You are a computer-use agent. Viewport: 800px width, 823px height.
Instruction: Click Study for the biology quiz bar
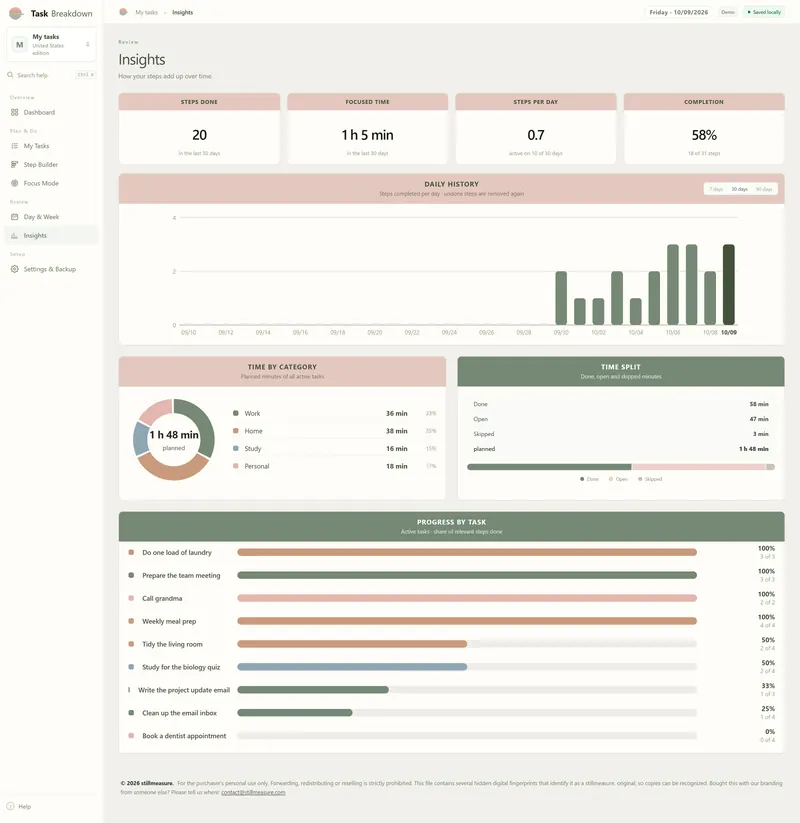pyautogui.click(x=467, y=667)
